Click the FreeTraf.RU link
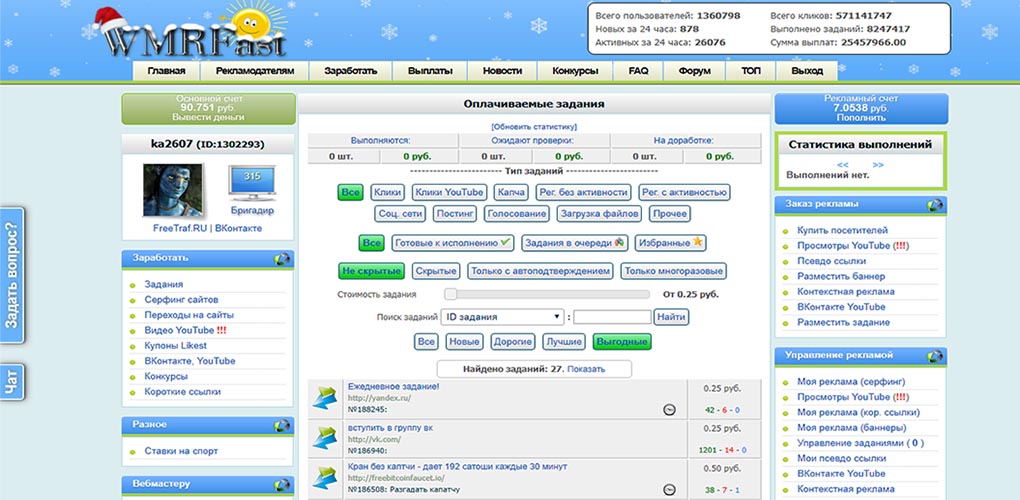 pos(180,229)
